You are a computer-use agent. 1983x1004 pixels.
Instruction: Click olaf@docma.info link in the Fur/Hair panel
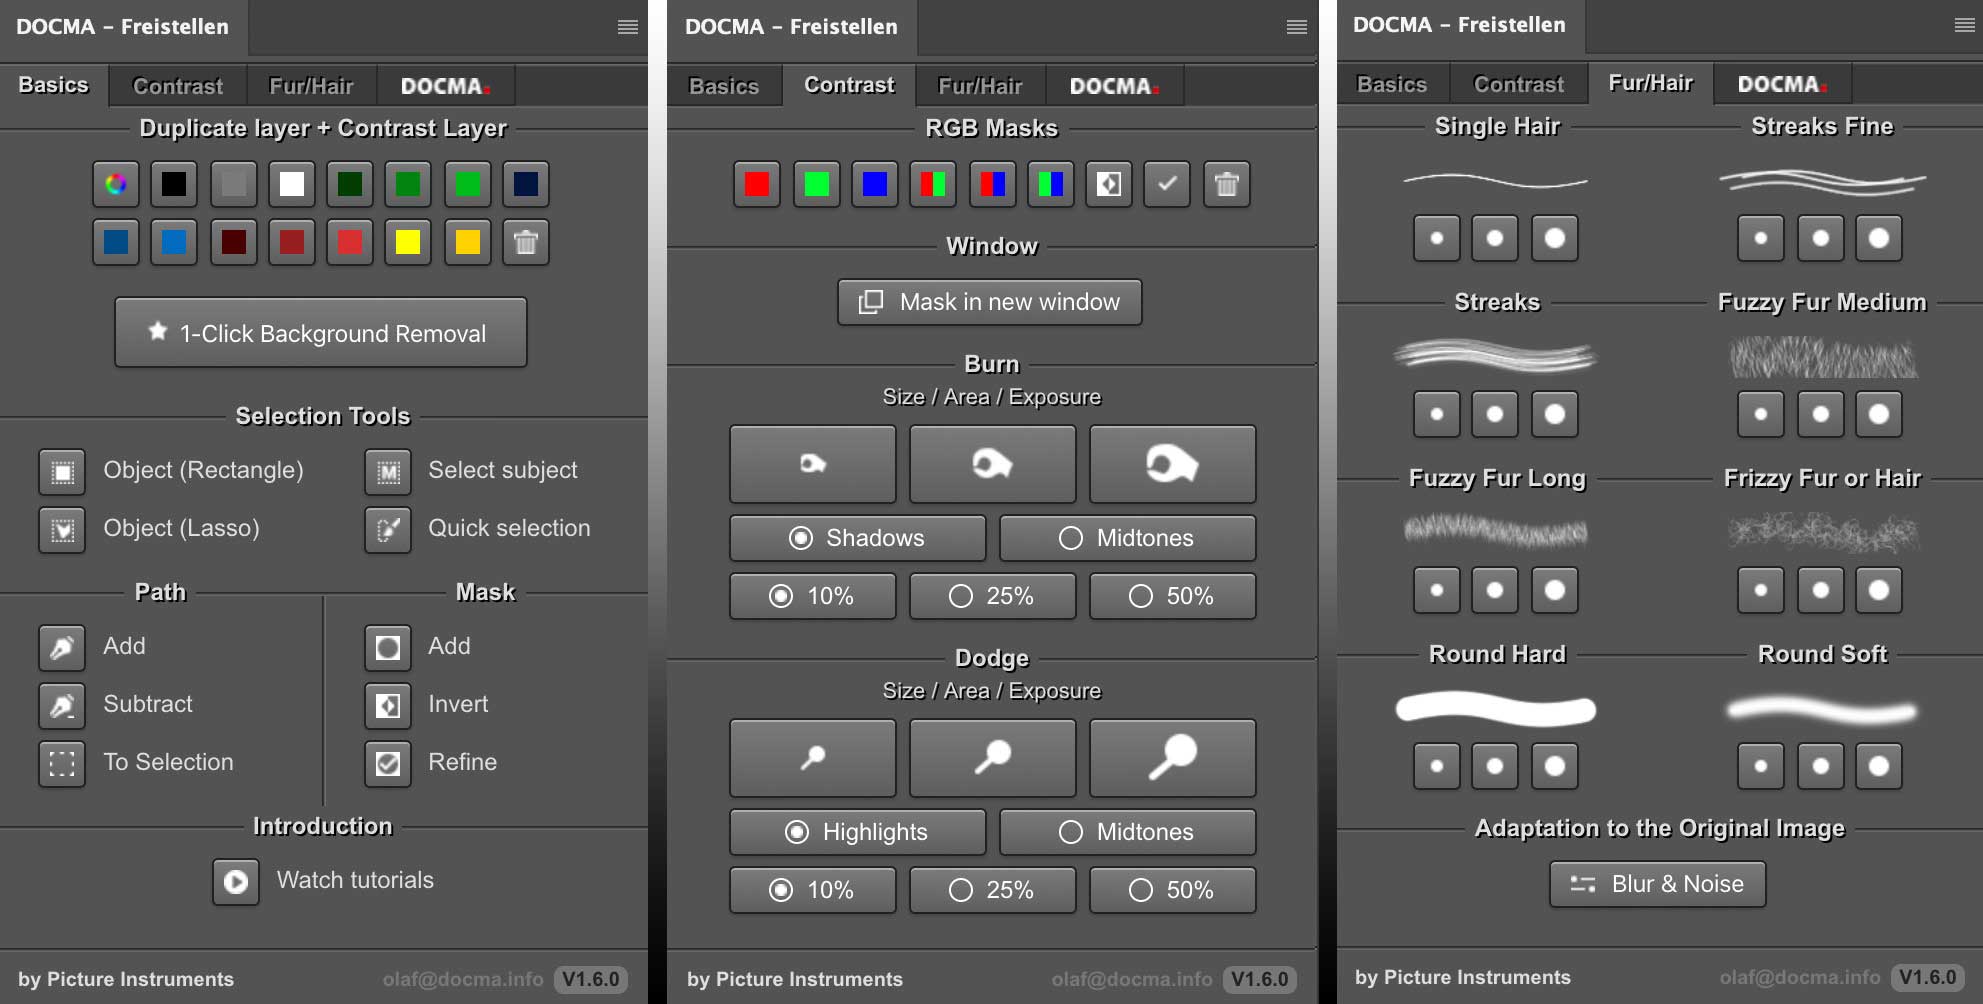1800,978
